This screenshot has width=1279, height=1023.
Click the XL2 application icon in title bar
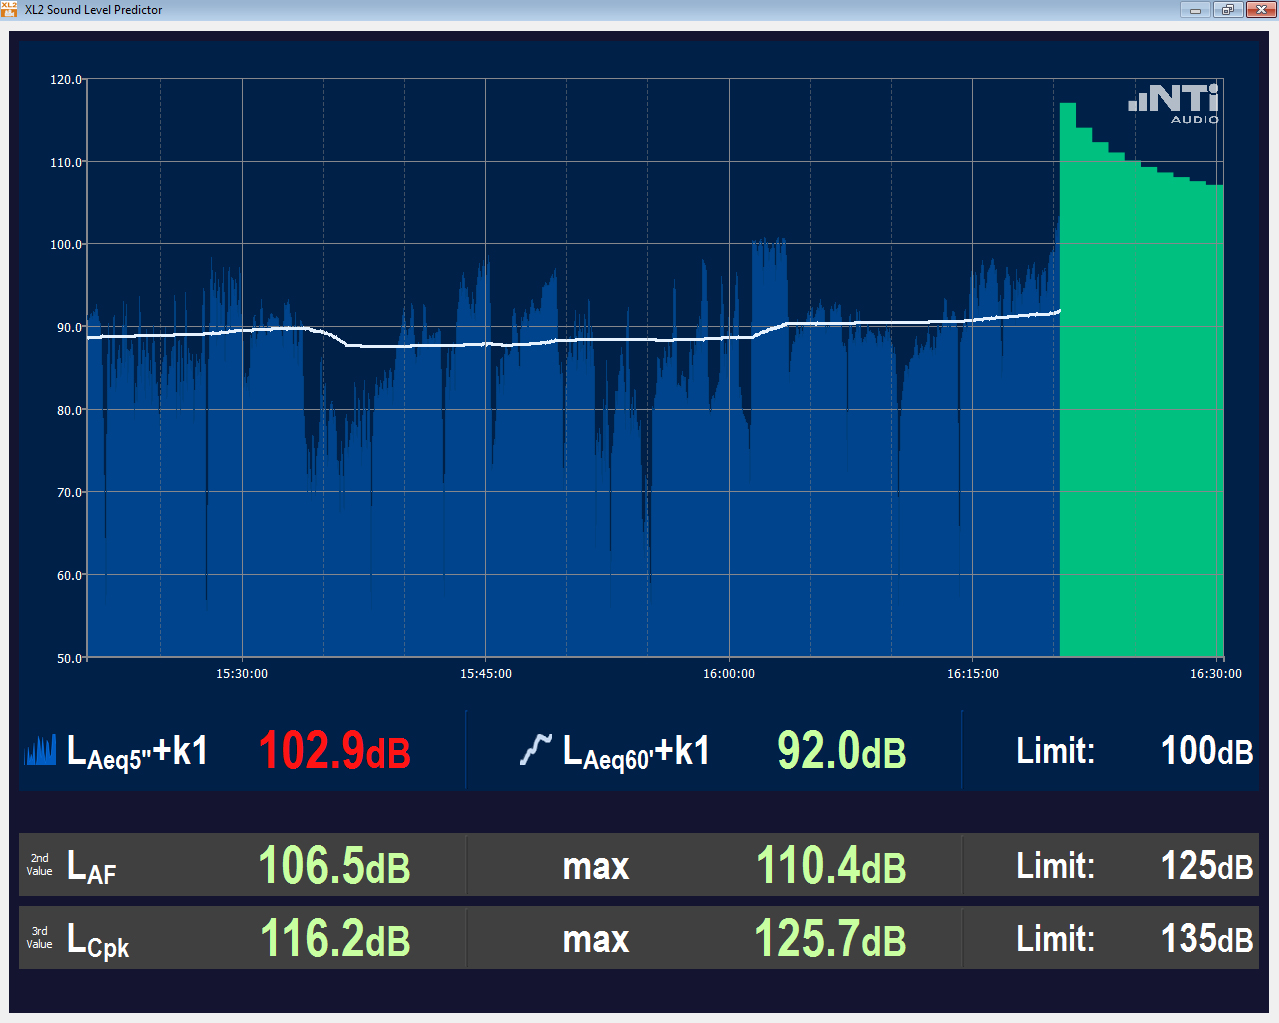pyautogui.click(x=10, y=10)
